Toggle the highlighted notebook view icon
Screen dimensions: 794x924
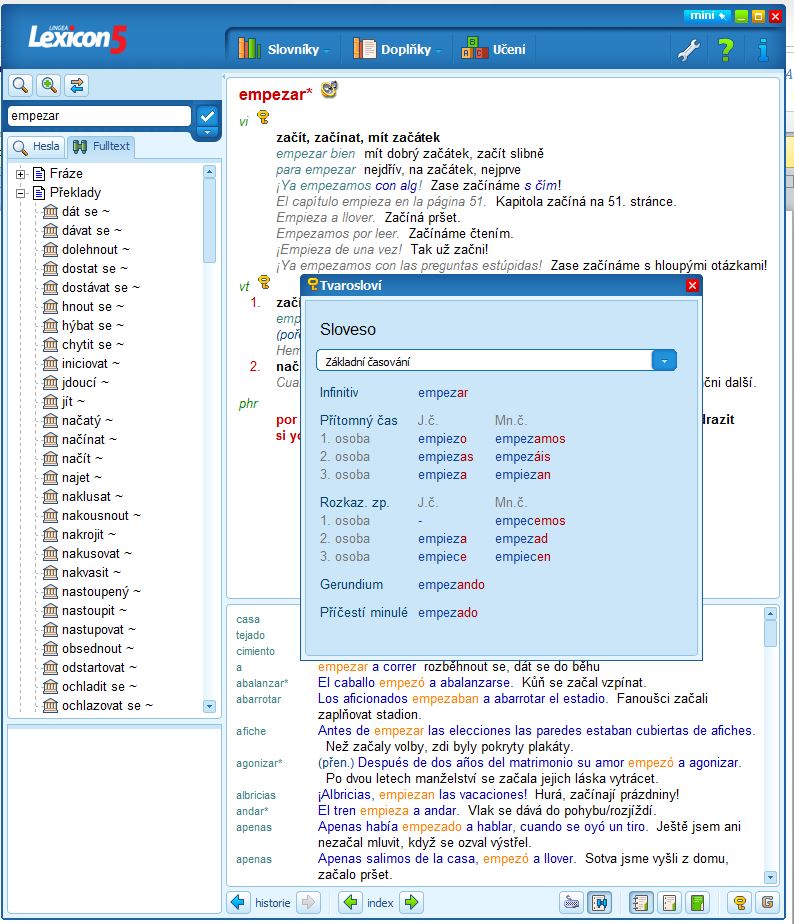coord(640,902)
